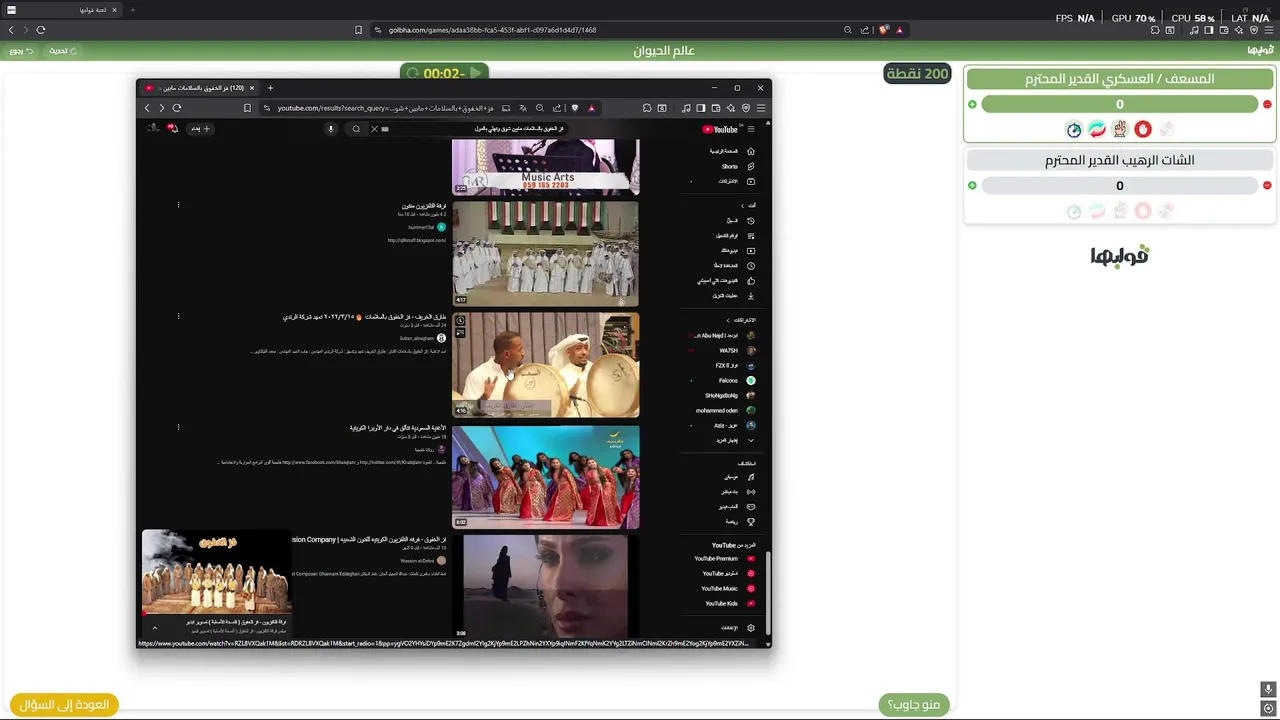Screen dimensions: 1280x720
Task: Close the YouTube tab in inner window
Action: tap(252, 88)
